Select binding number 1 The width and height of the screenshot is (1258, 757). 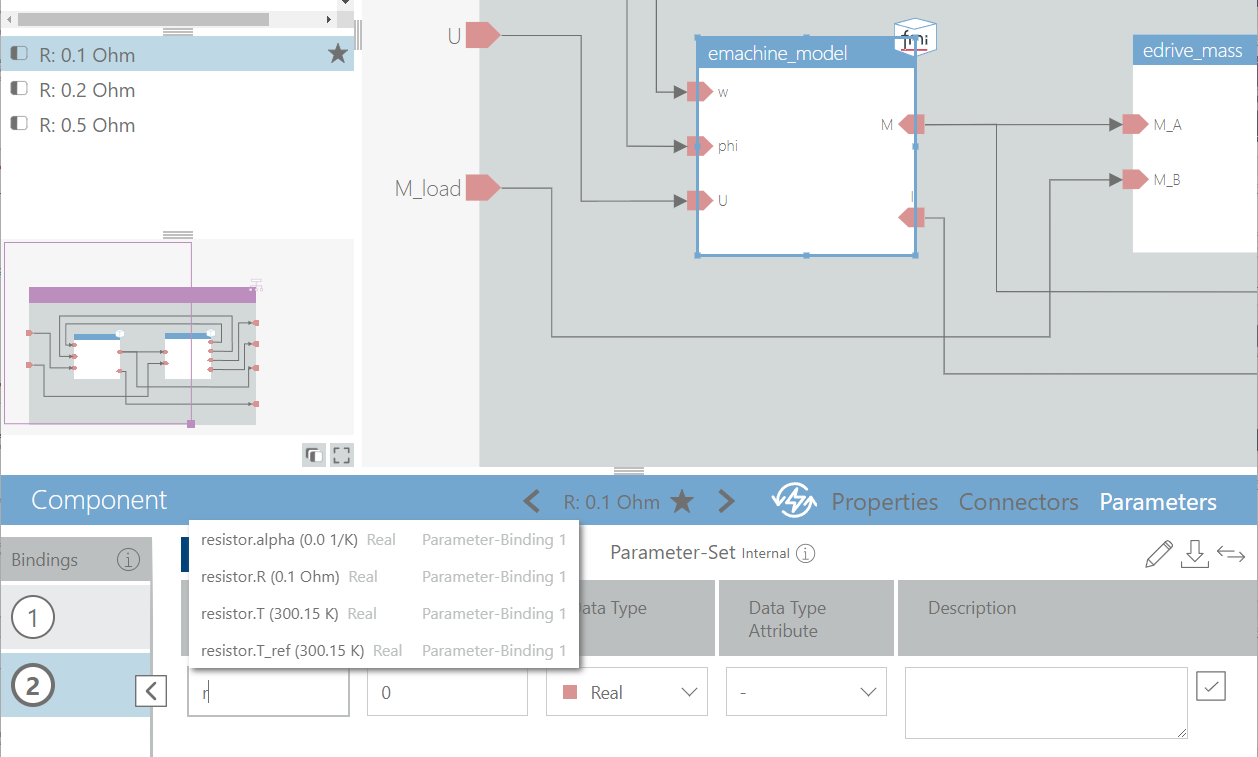33,619
